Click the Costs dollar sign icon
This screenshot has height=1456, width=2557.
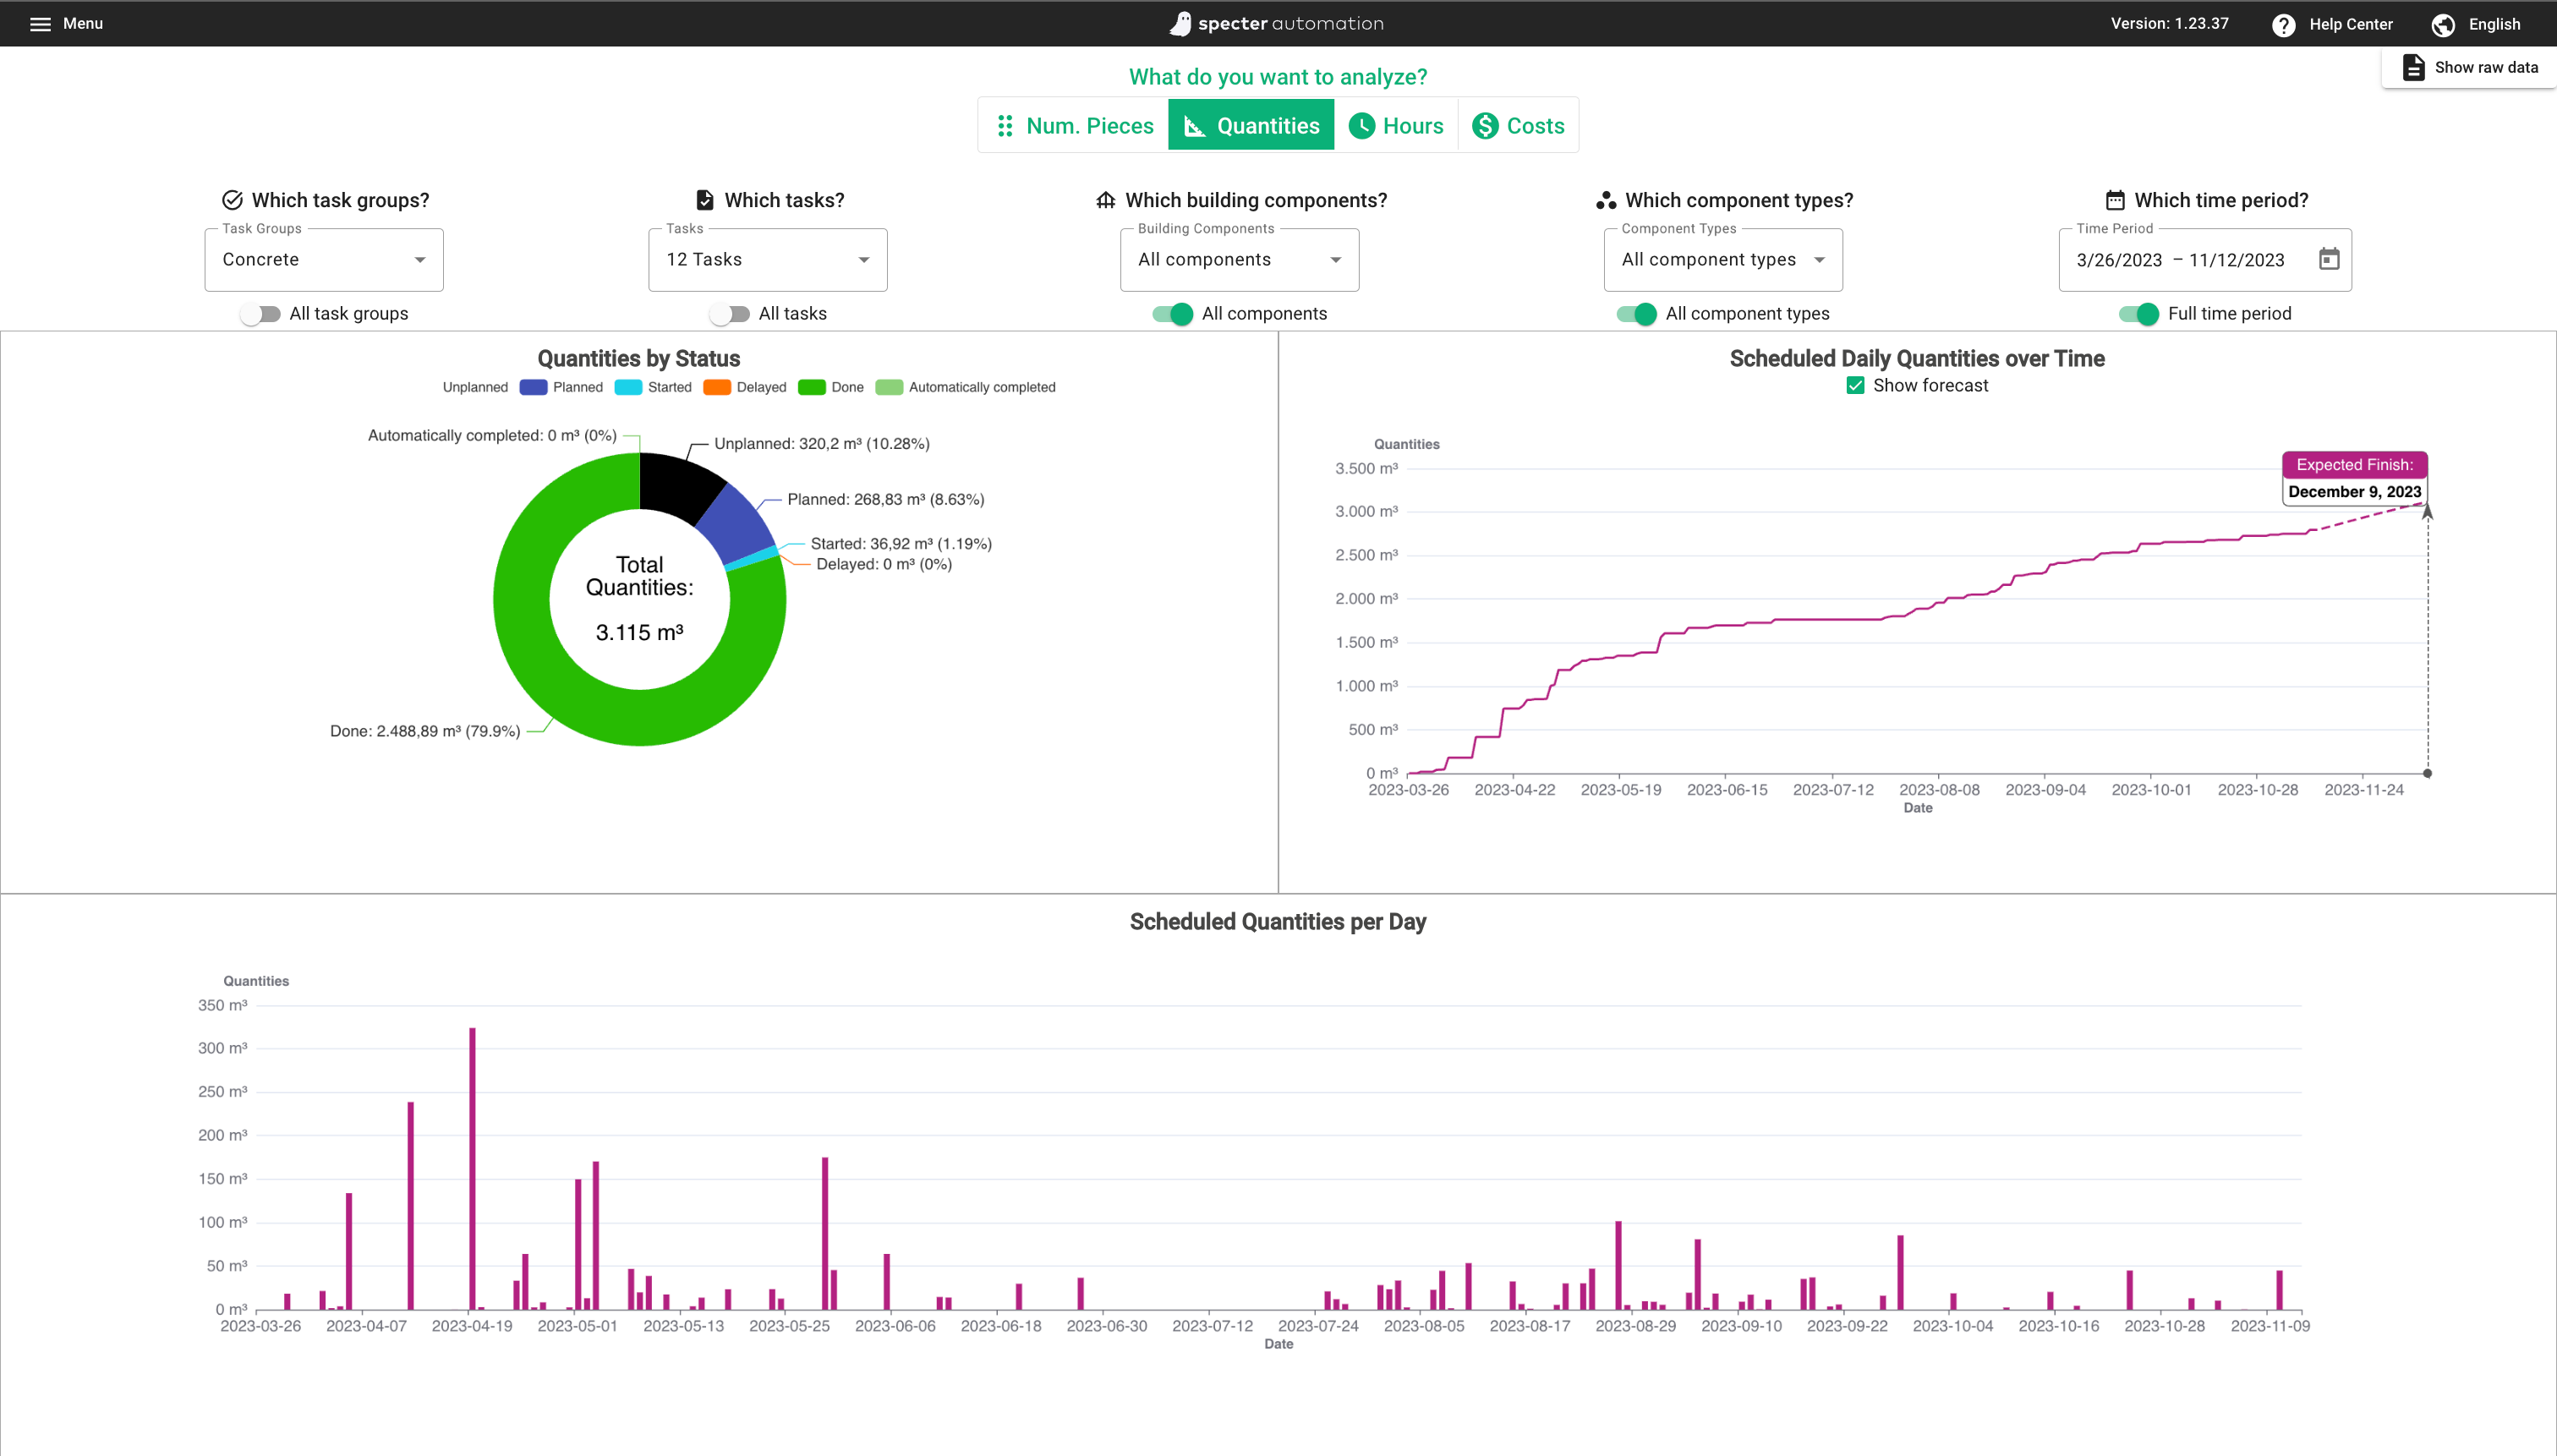(1485, 126)
